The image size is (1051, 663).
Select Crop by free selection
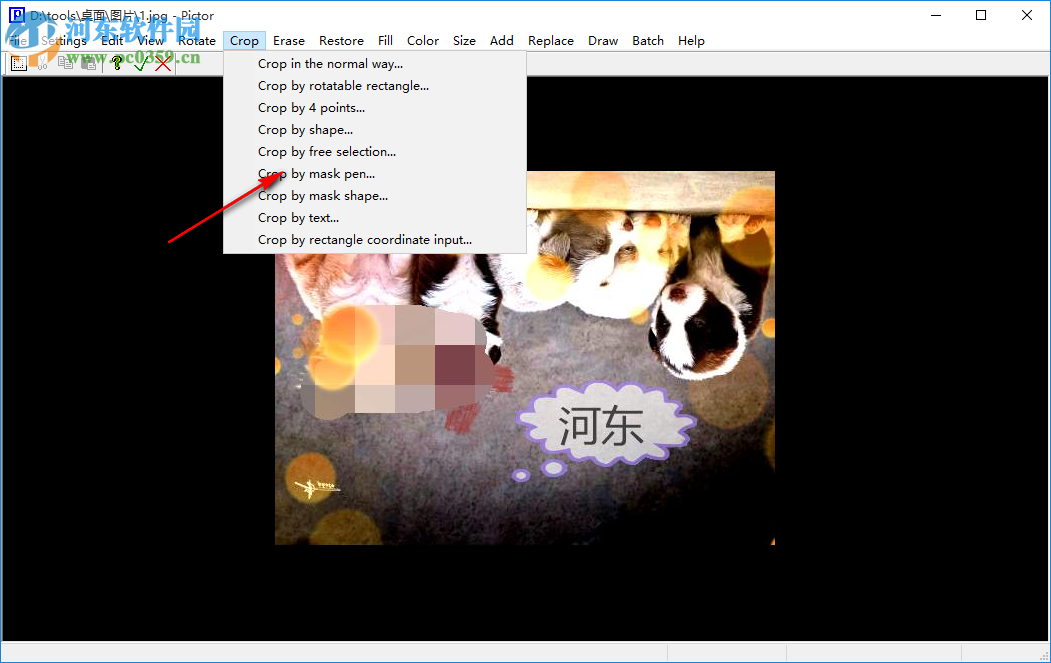tap(325, 151)
